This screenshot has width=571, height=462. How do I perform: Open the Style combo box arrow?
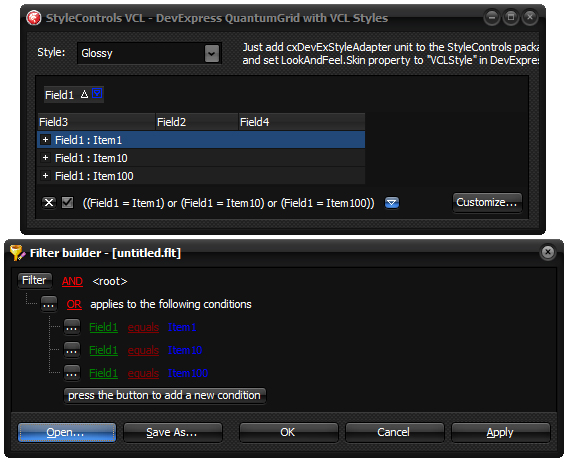coord(212,54)
